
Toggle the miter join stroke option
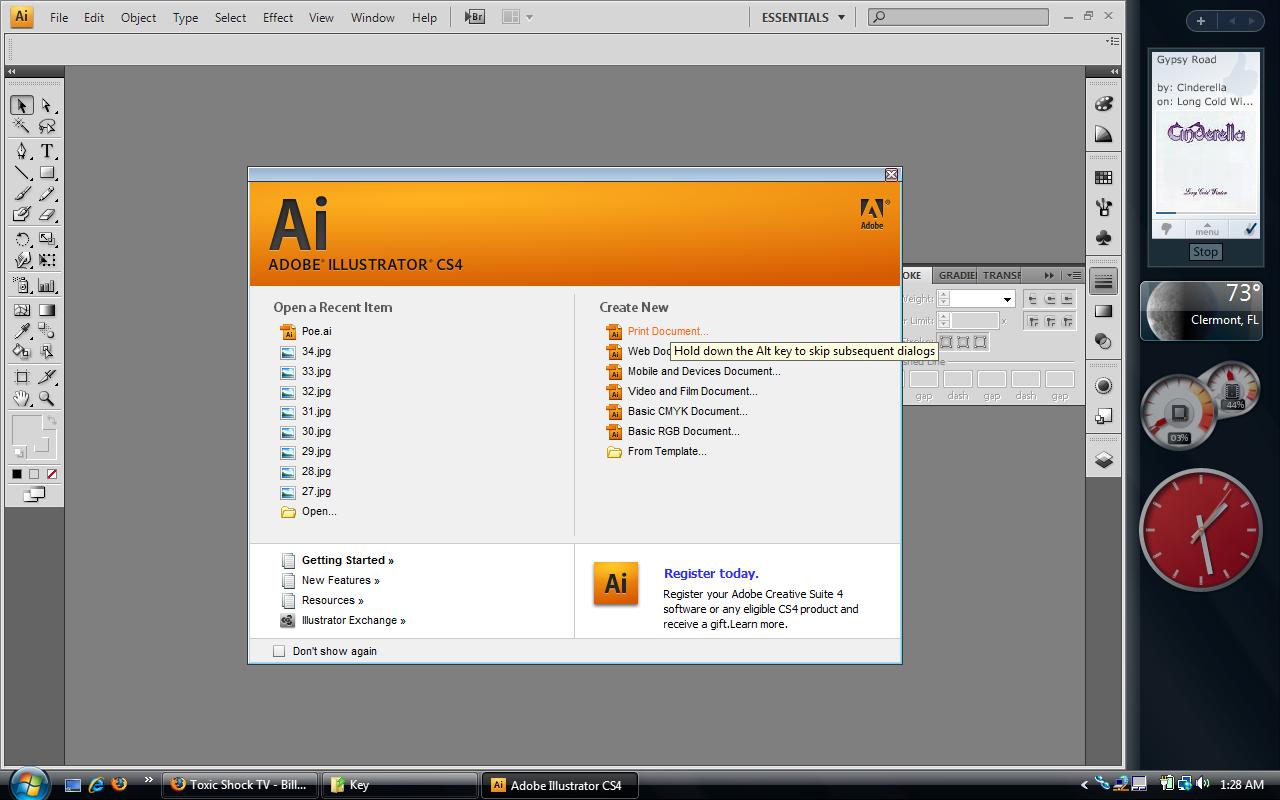[1033, 321]
